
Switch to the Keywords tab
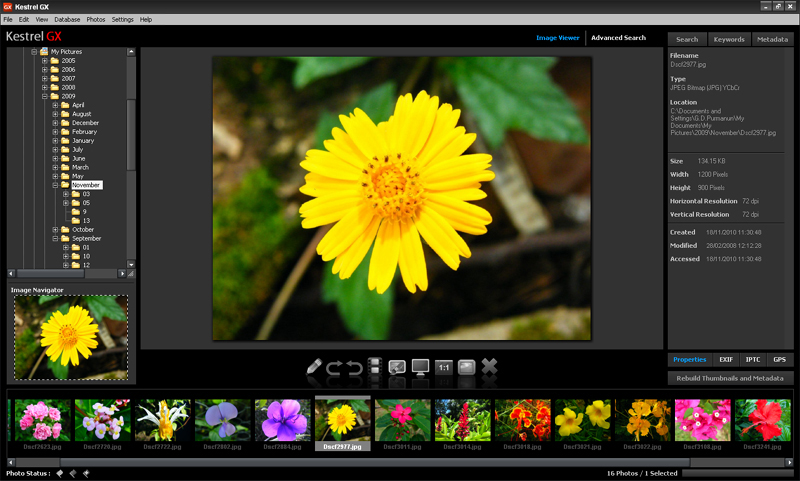(x=728, y=39)
